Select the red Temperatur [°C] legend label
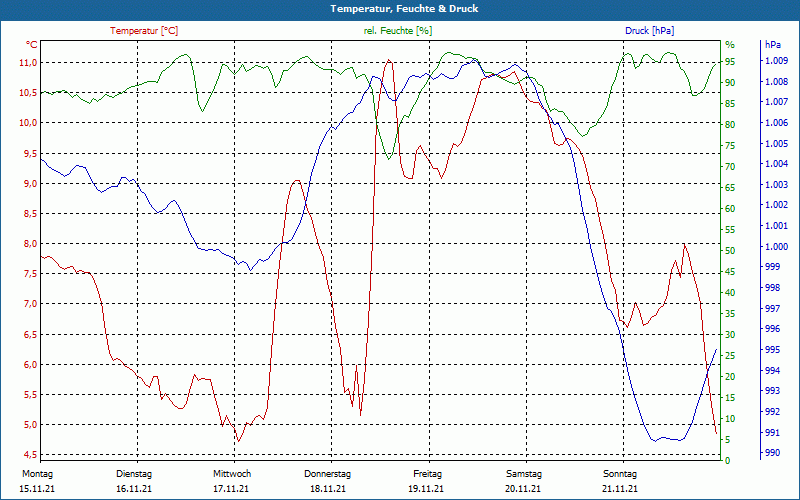The image size is (800, 500). click(144, 31)
